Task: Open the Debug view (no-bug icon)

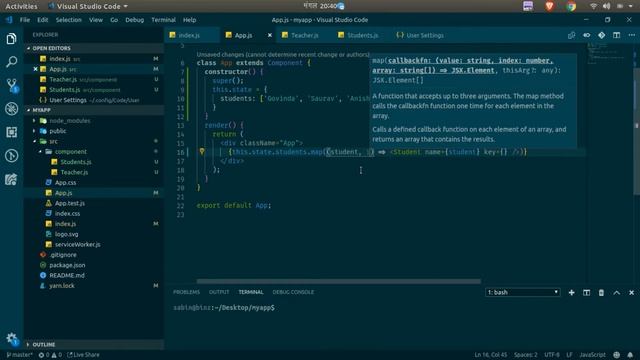Action: click(11, 109)
